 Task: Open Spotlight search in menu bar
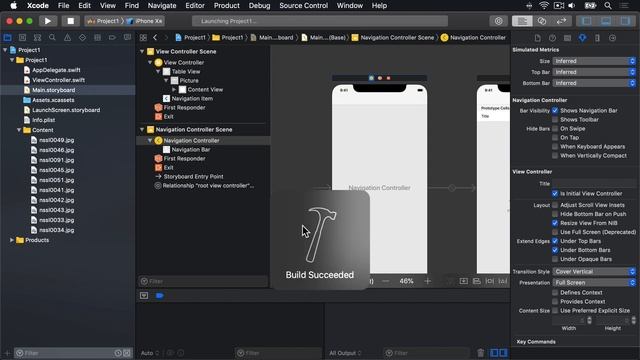pyautogui.click(x=608, y=6)
